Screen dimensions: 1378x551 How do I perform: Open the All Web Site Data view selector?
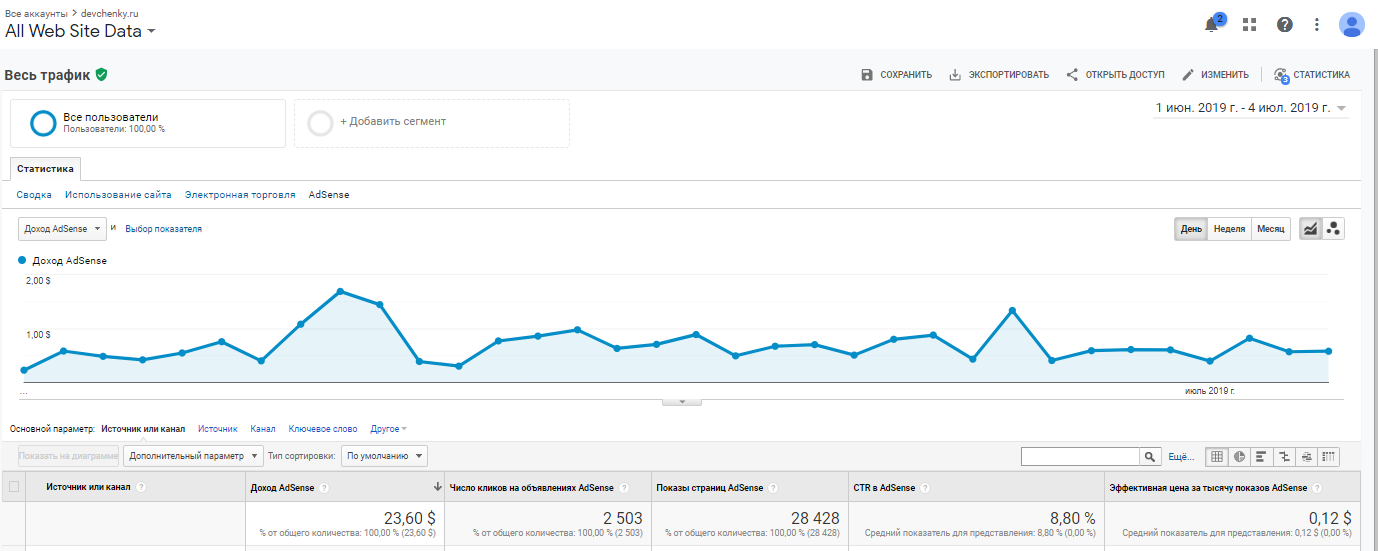(80, 31)
